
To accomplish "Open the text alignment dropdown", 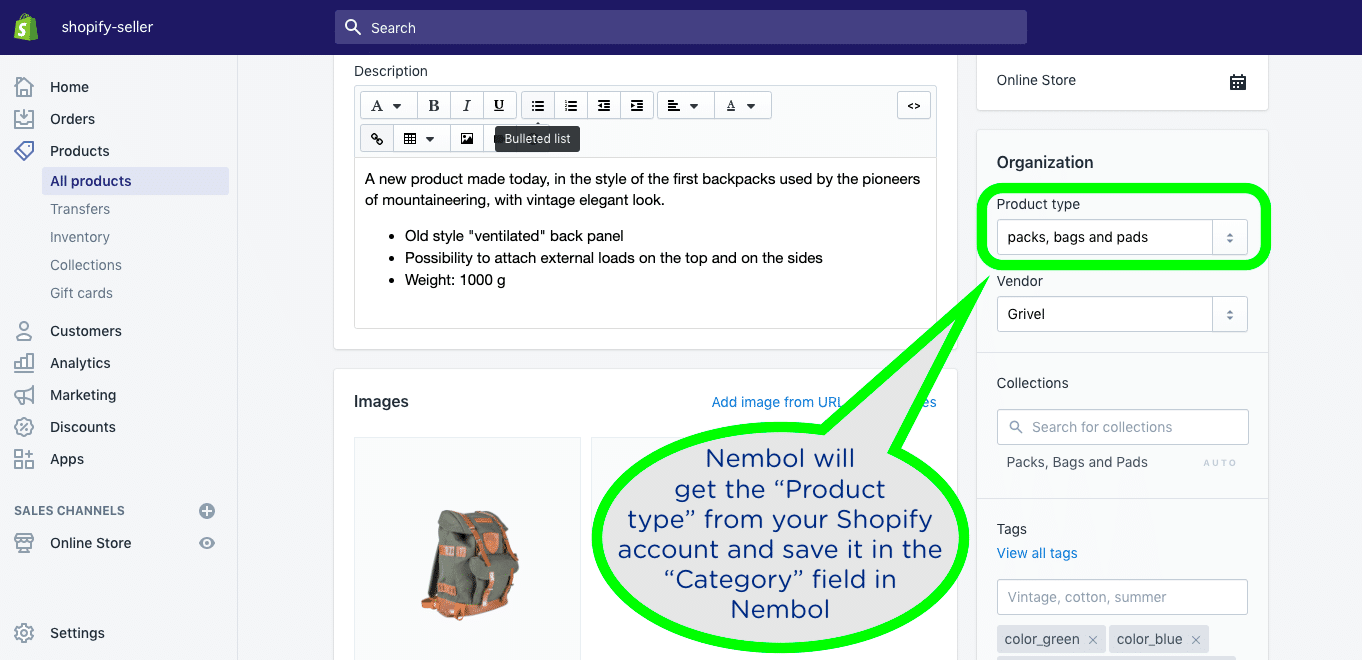I will pos(684,106).
